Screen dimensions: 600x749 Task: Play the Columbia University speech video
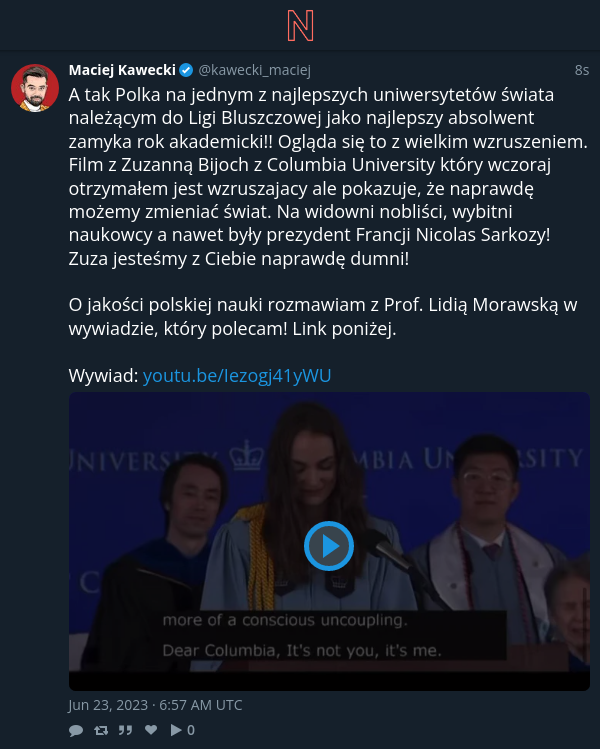(x=329, y=546)
